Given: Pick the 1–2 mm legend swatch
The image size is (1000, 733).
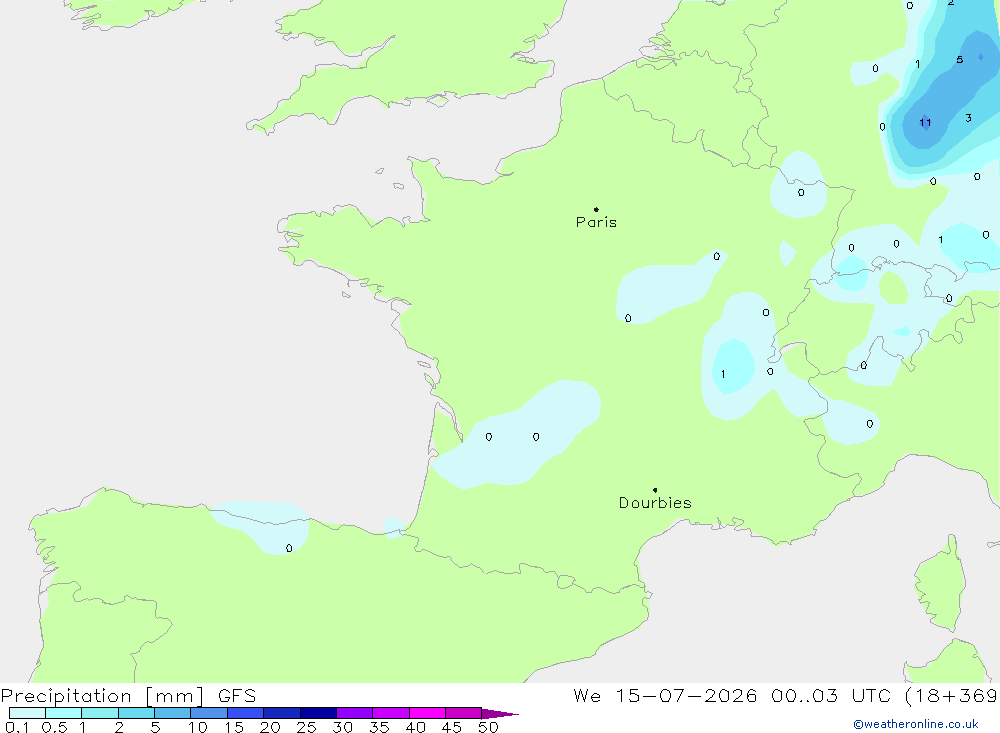Looking at the screenshot, I should pos(100,713).
